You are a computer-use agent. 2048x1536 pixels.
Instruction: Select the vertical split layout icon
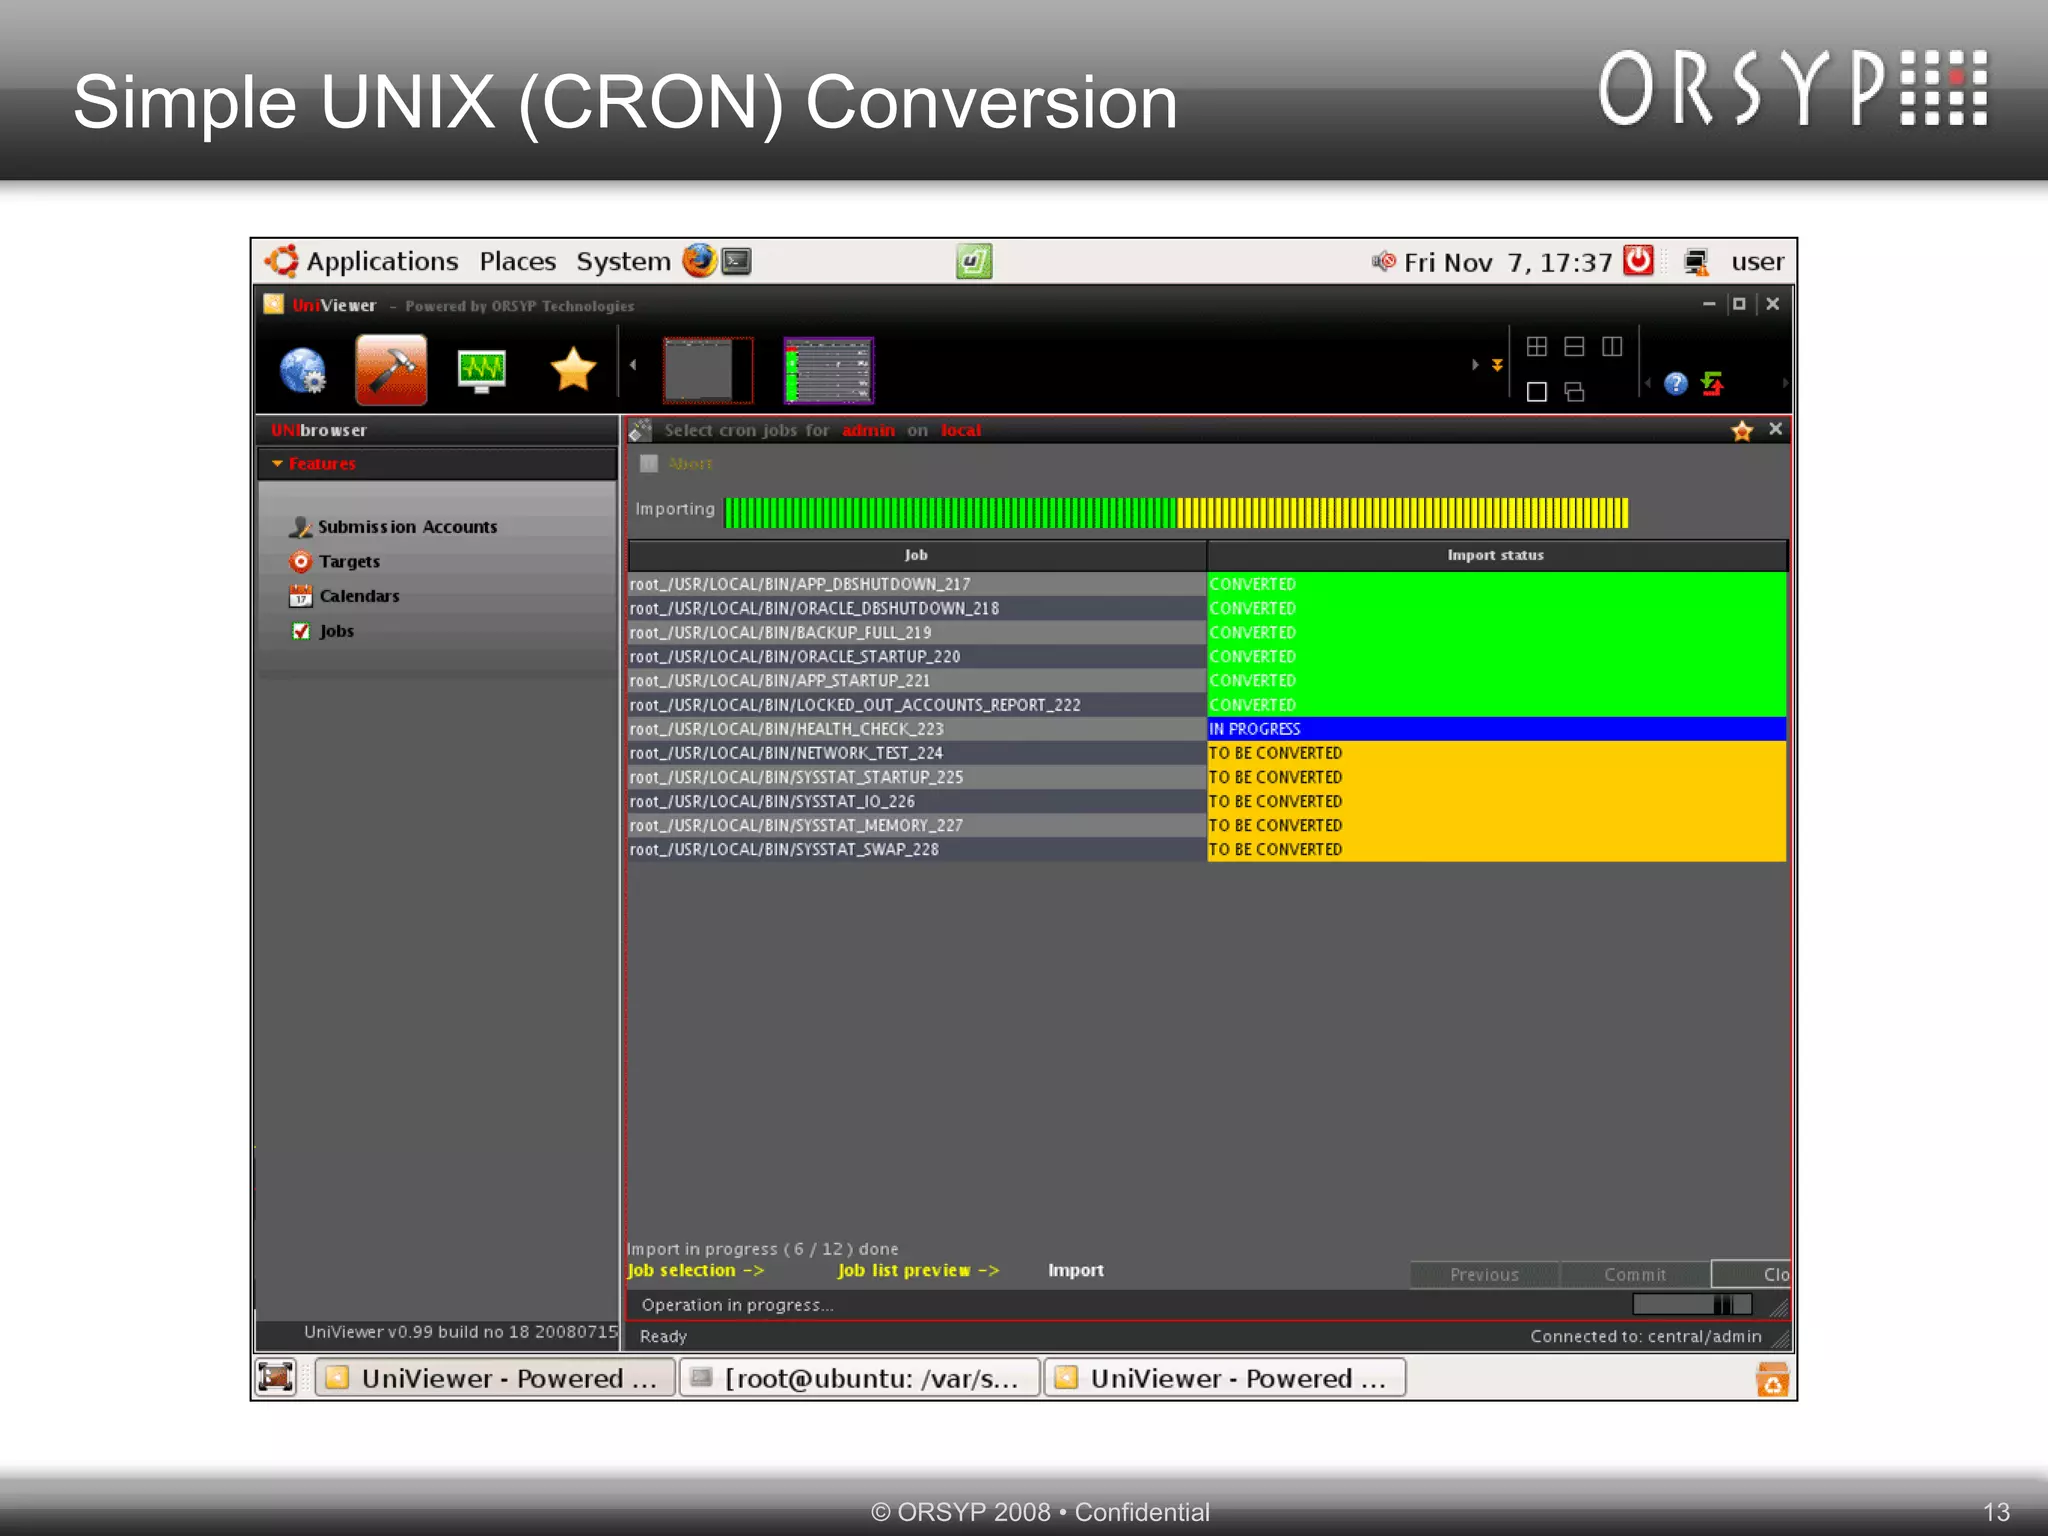coord(1612,347)
